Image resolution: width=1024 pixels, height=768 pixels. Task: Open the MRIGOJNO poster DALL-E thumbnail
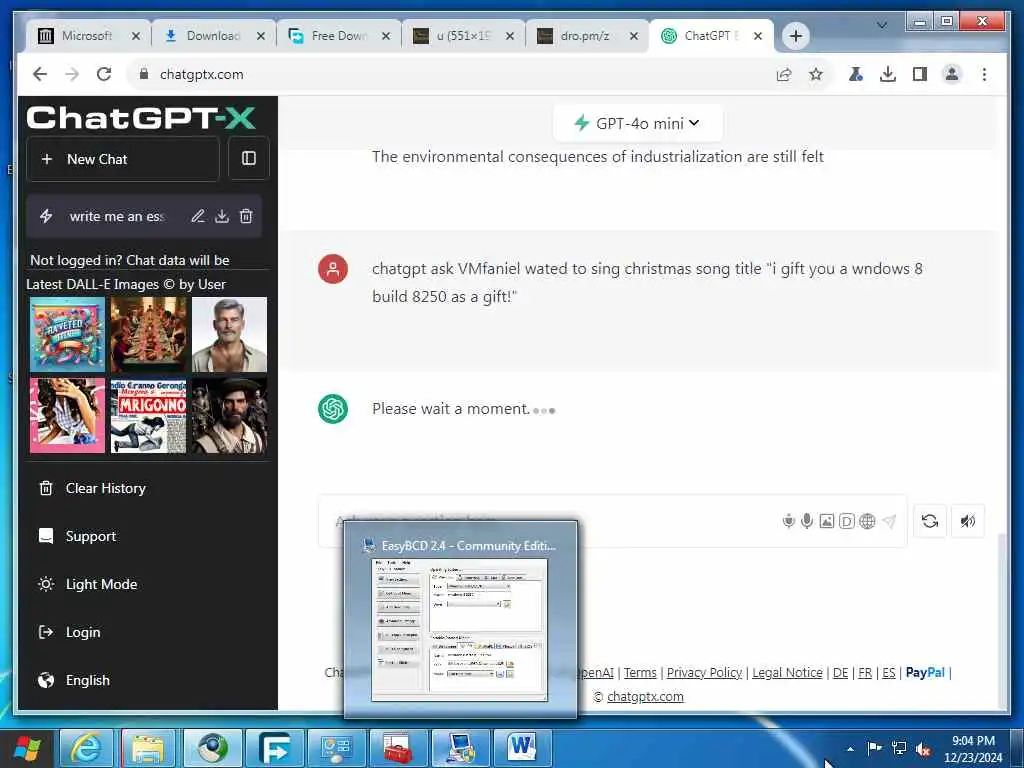pyautogui.click(x=148, y=415)
